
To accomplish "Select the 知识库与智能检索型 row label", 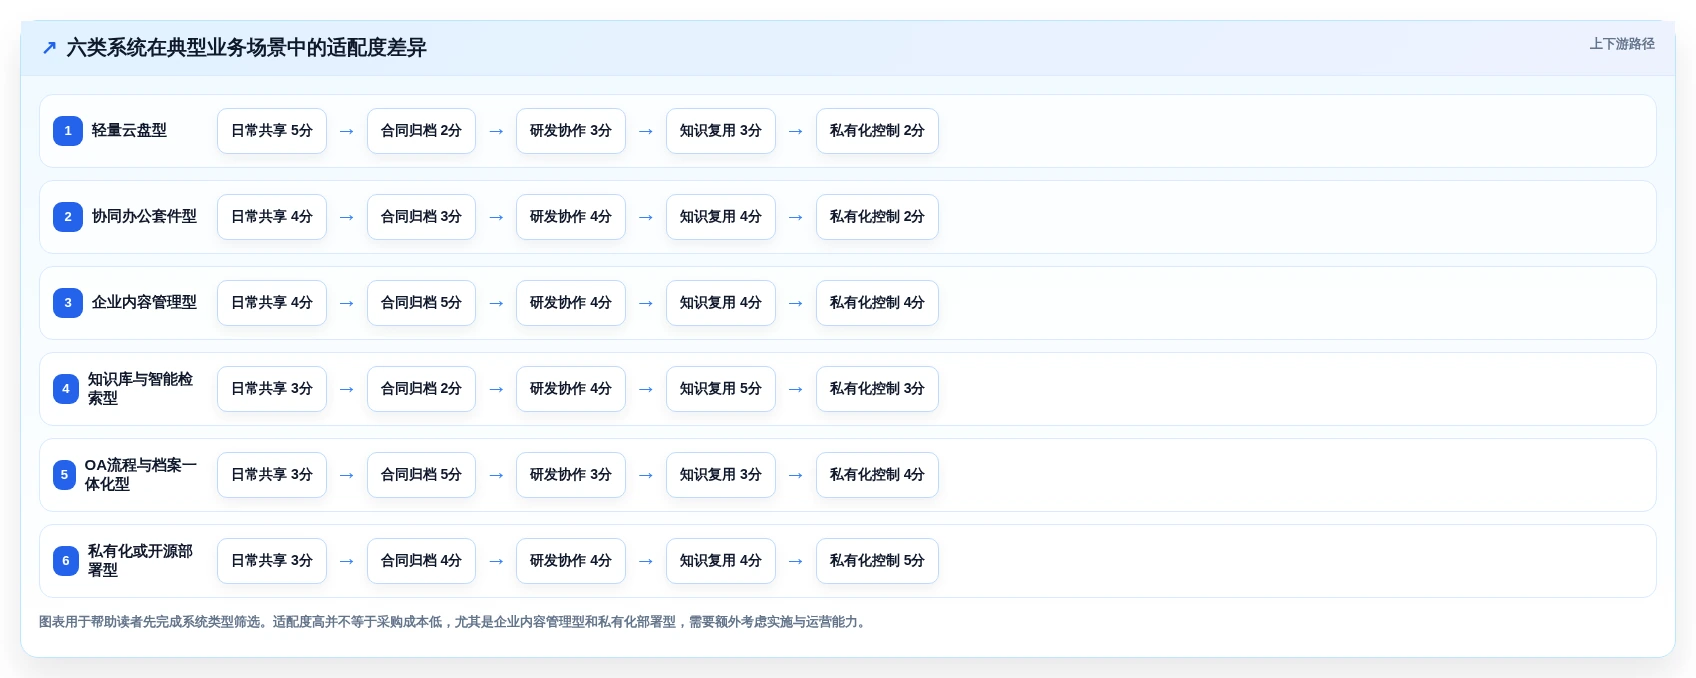I will pos(140,389).
